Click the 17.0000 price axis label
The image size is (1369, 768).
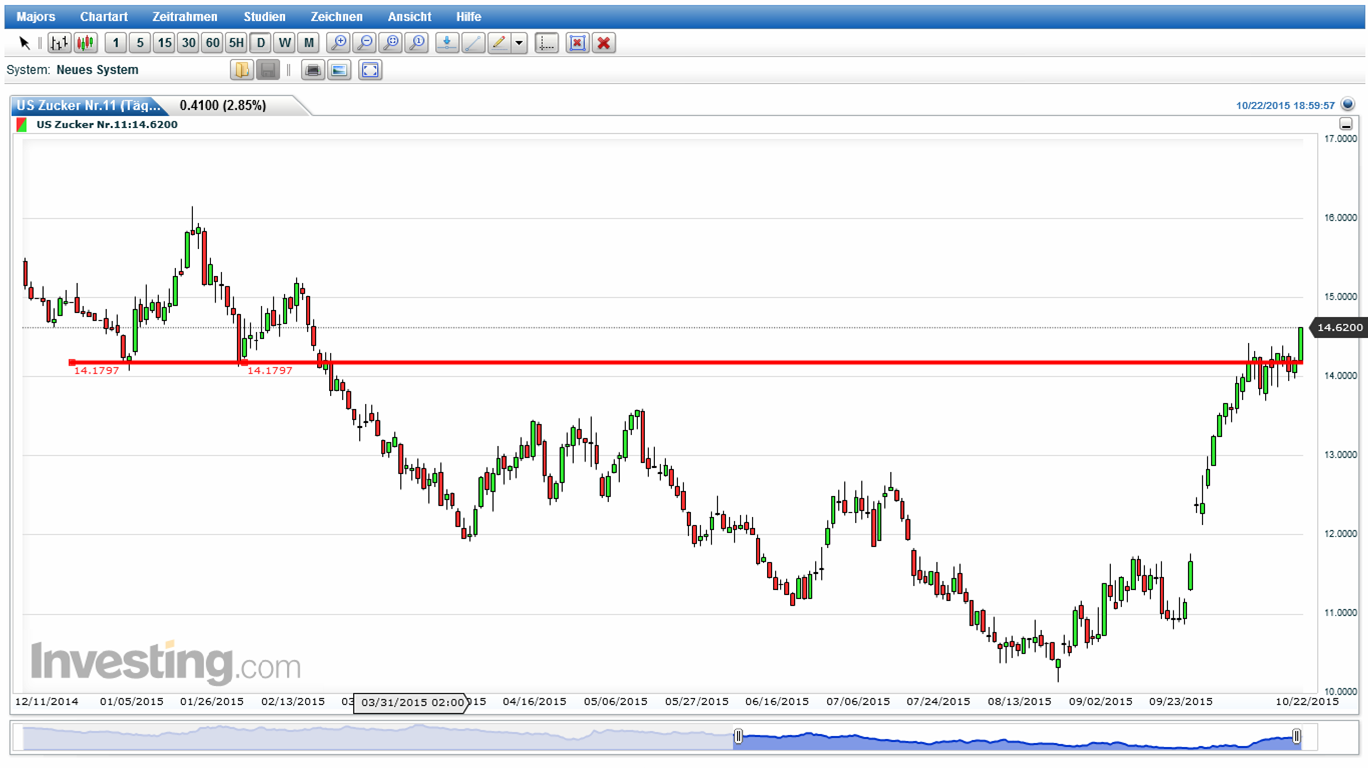1340,139
